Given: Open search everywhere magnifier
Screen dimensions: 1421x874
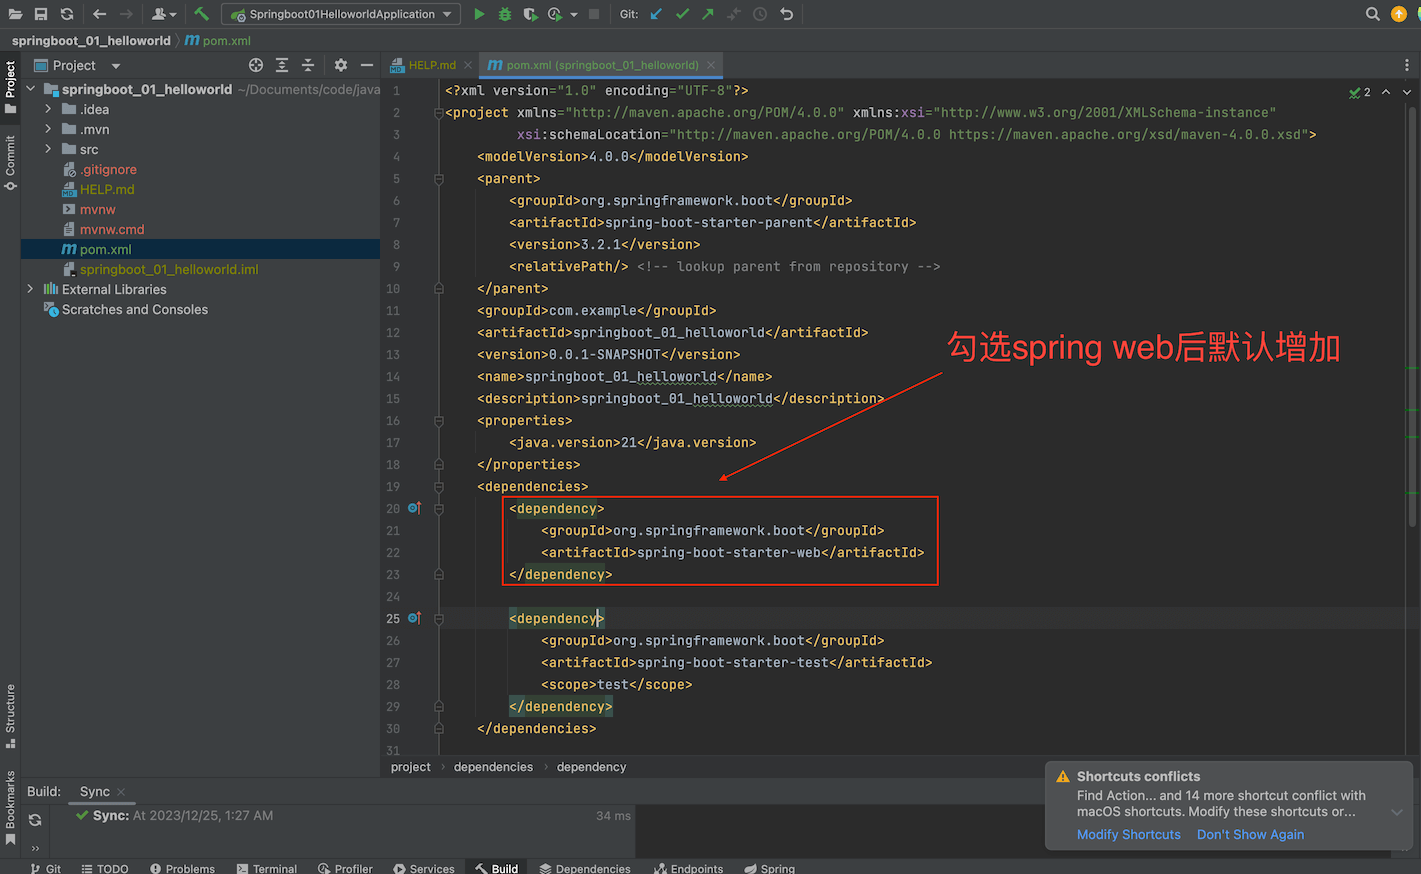Looking at the screenshot, I should tap(1373, 14).
